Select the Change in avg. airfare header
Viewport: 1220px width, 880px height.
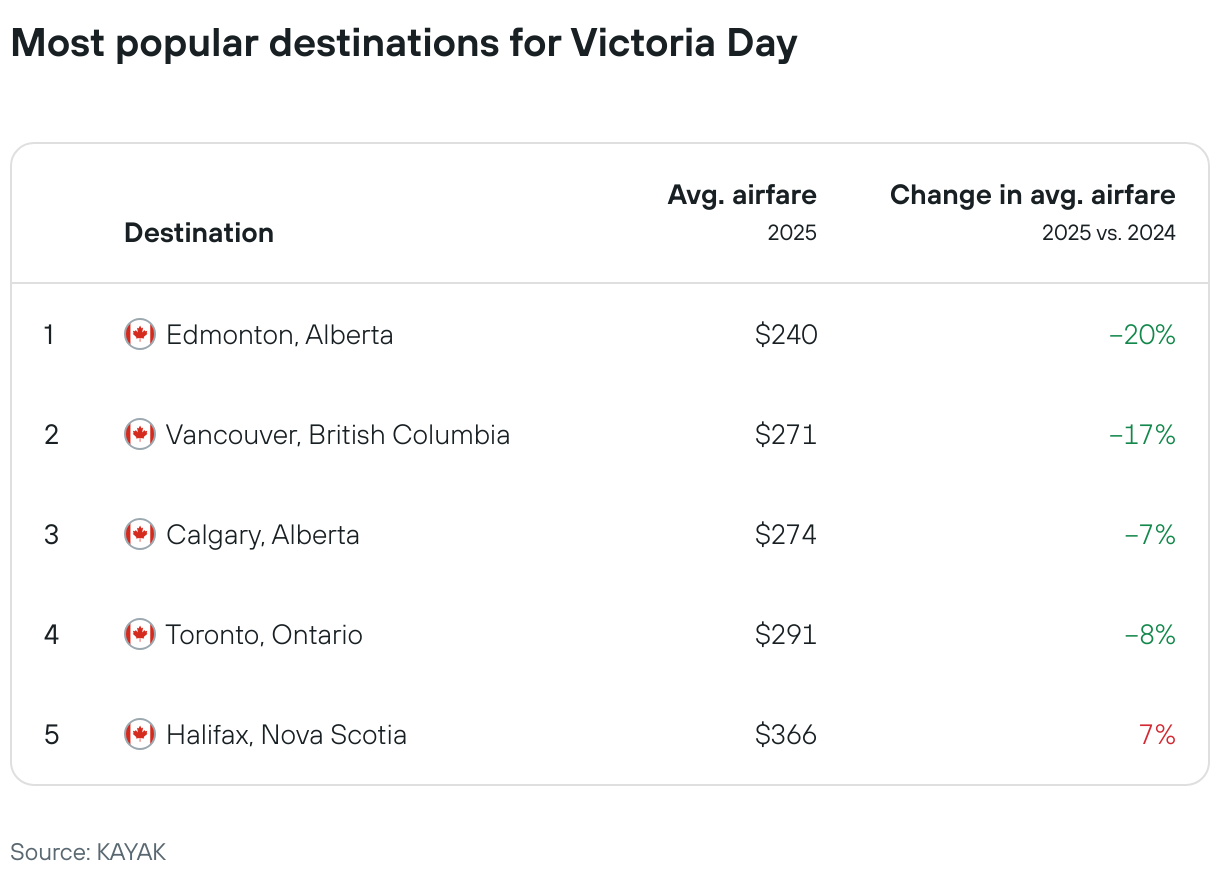point(1033,194)
